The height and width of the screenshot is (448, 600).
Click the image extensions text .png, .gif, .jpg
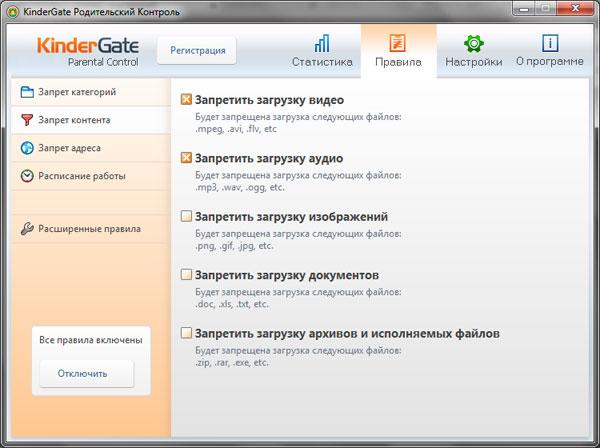pyautogui.click(x=234, y=246)
